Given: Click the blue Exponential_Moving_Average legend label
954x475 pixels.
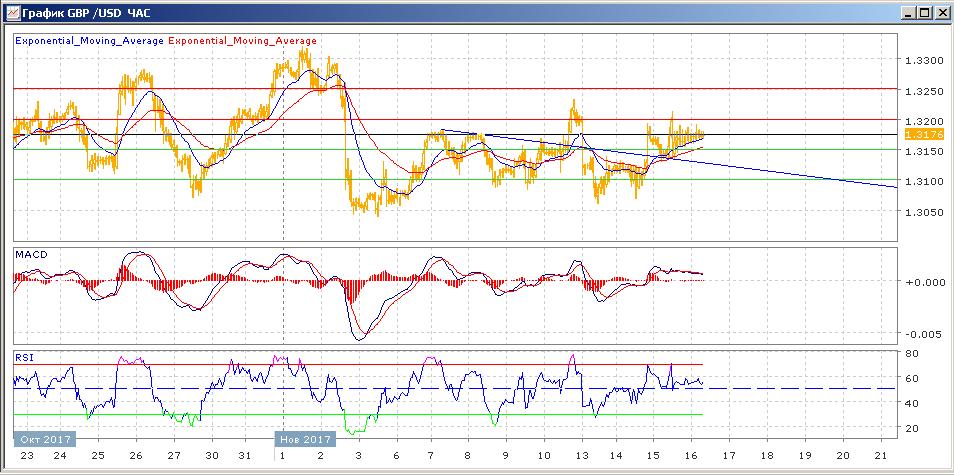Looking at the screenshot, I should 89,41.
